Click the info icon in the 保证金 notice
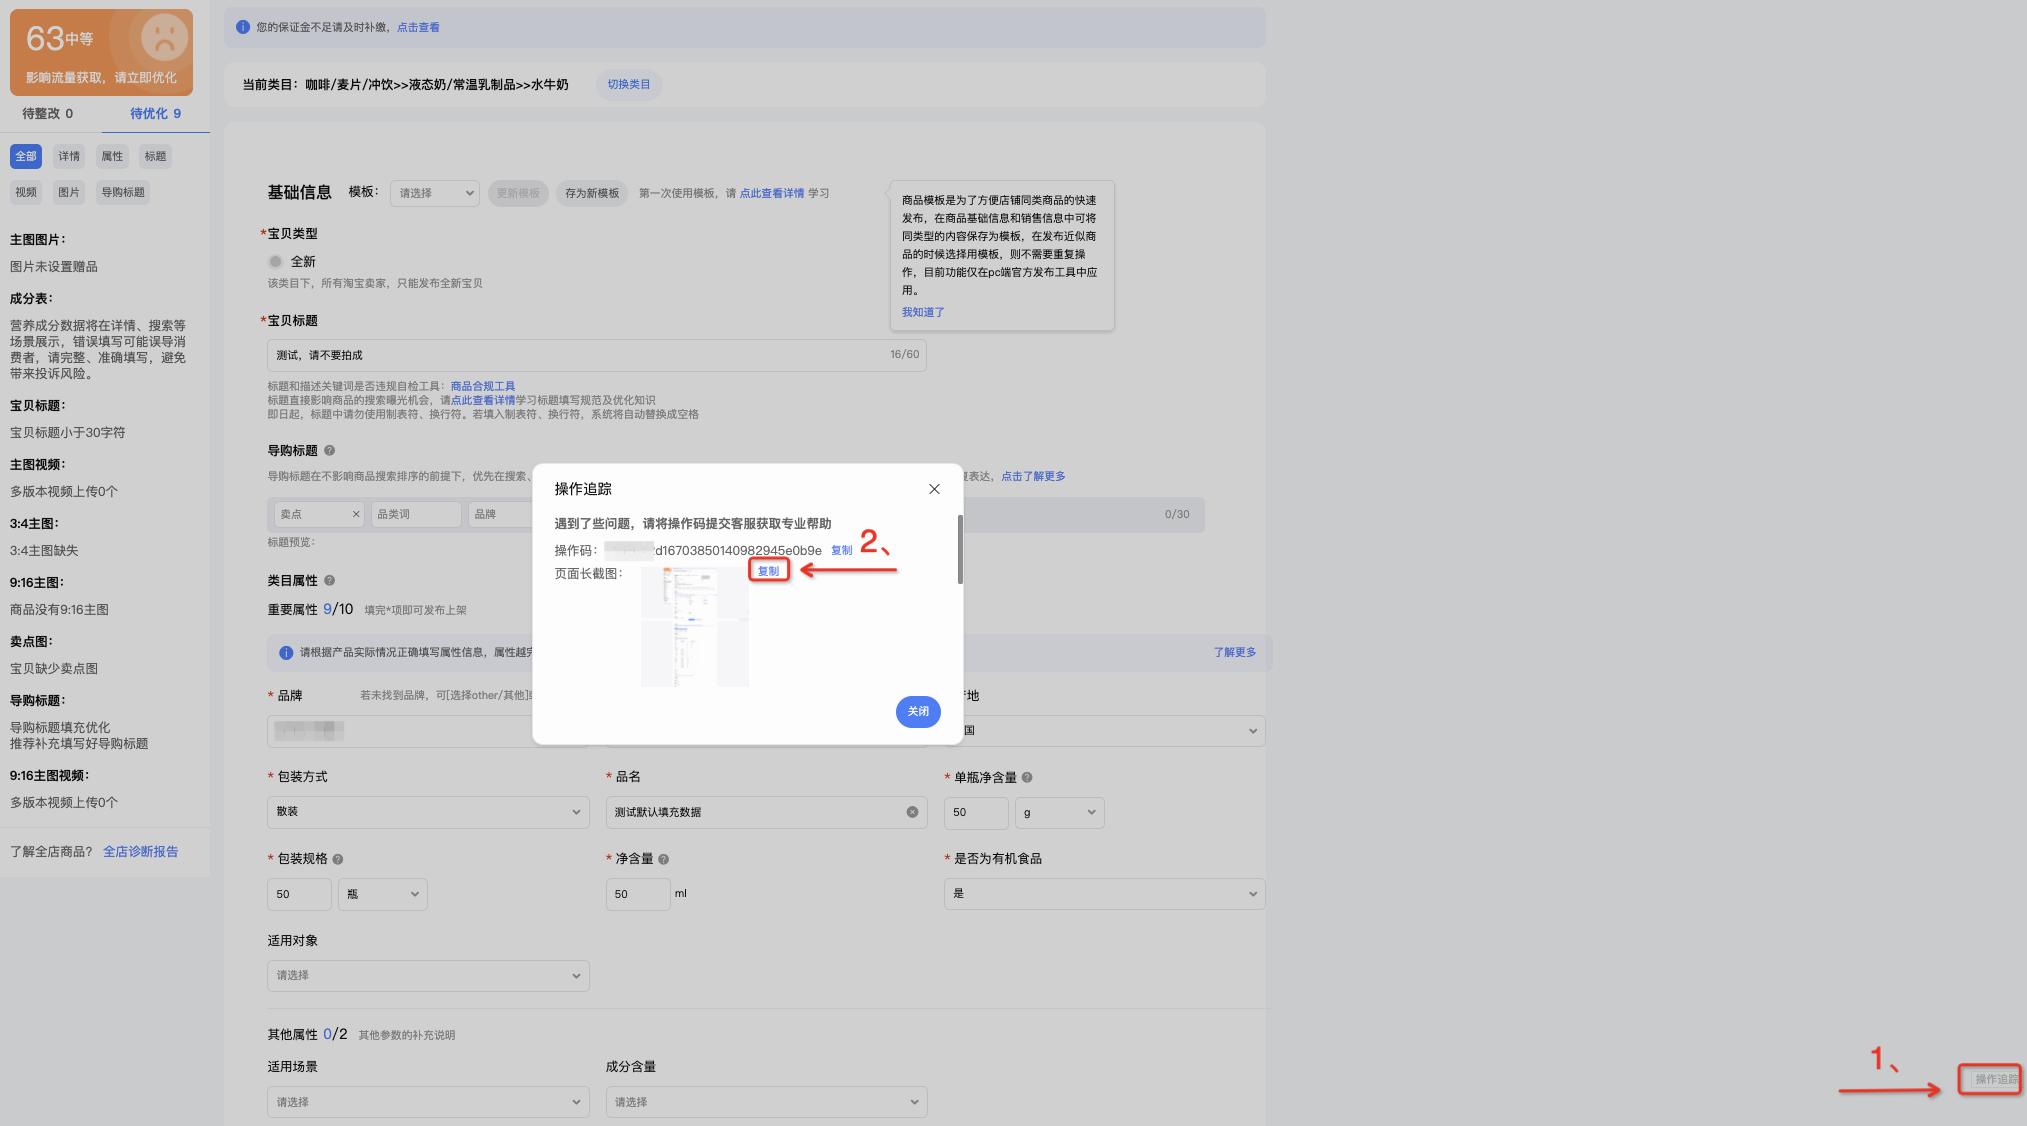Viewport: 2027px width, 1126px height. coord(243,27)
